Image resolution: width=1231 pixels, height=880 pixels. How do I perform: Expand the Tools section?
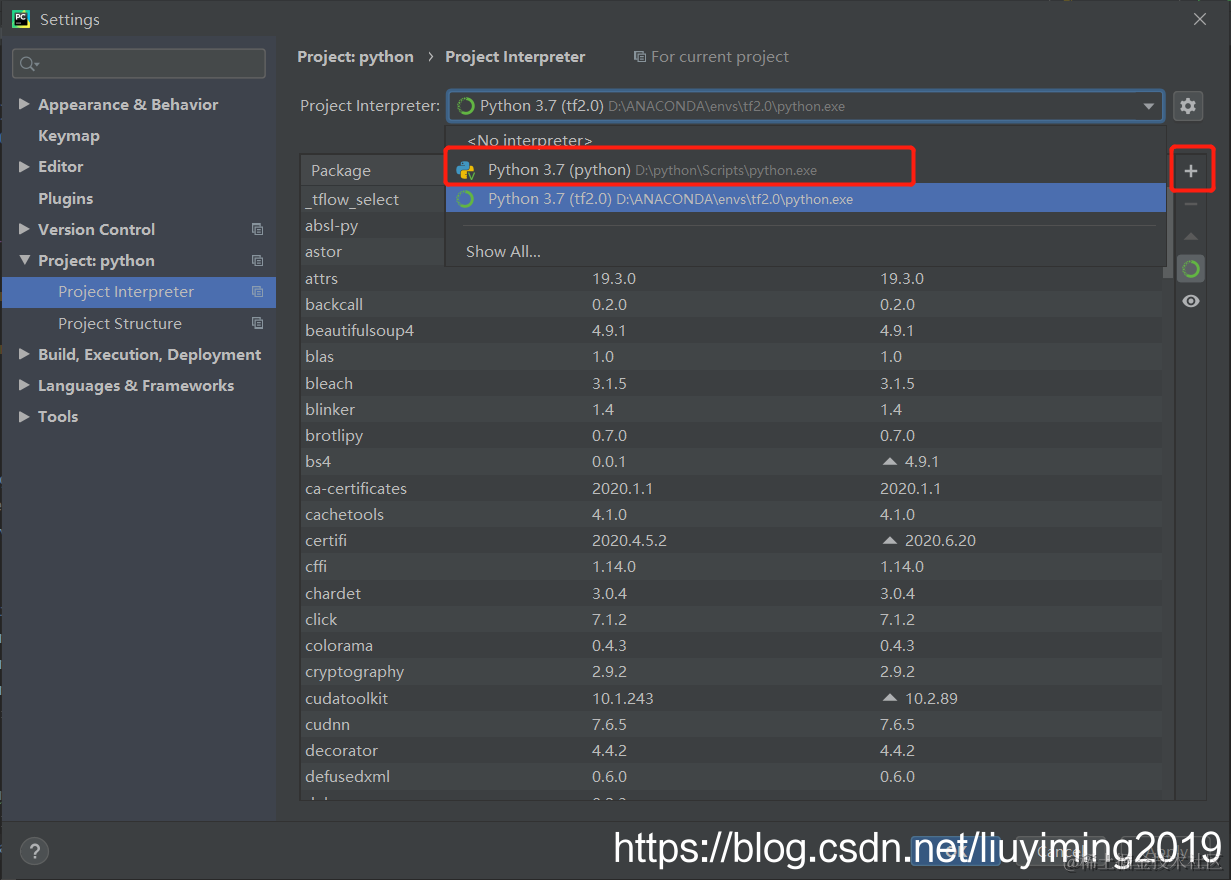pos(24,416)
